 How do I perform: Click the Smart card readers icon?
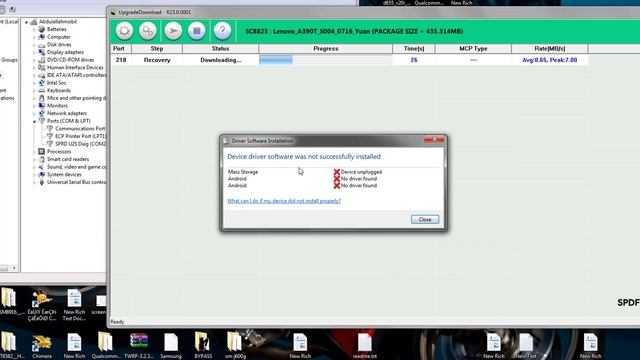[42, 159]
